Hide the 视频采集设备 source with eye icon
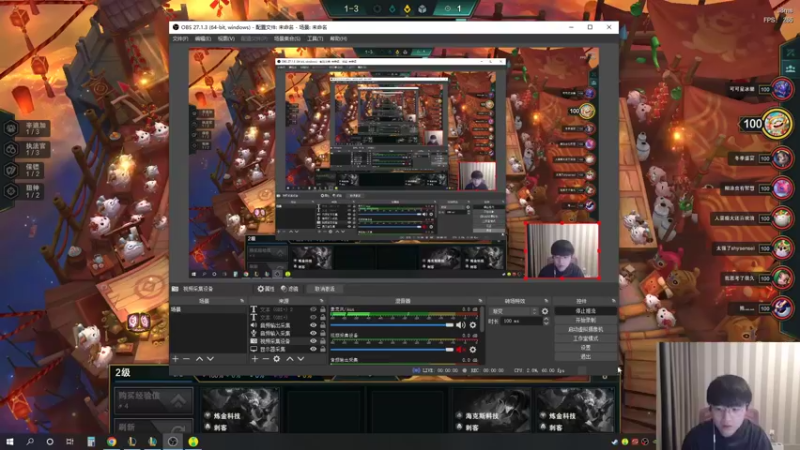Image resolution: width=800 pixels, height=450 pixels. pyautogui.click(x=313, y=341)
